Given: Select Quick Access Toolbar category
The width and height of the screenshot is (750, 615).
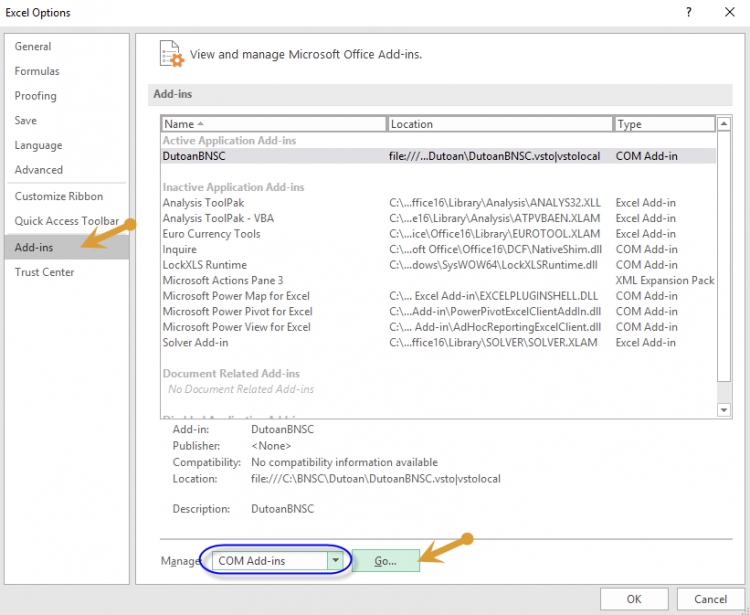Looking at the screenshot, I should click(66, 221).
